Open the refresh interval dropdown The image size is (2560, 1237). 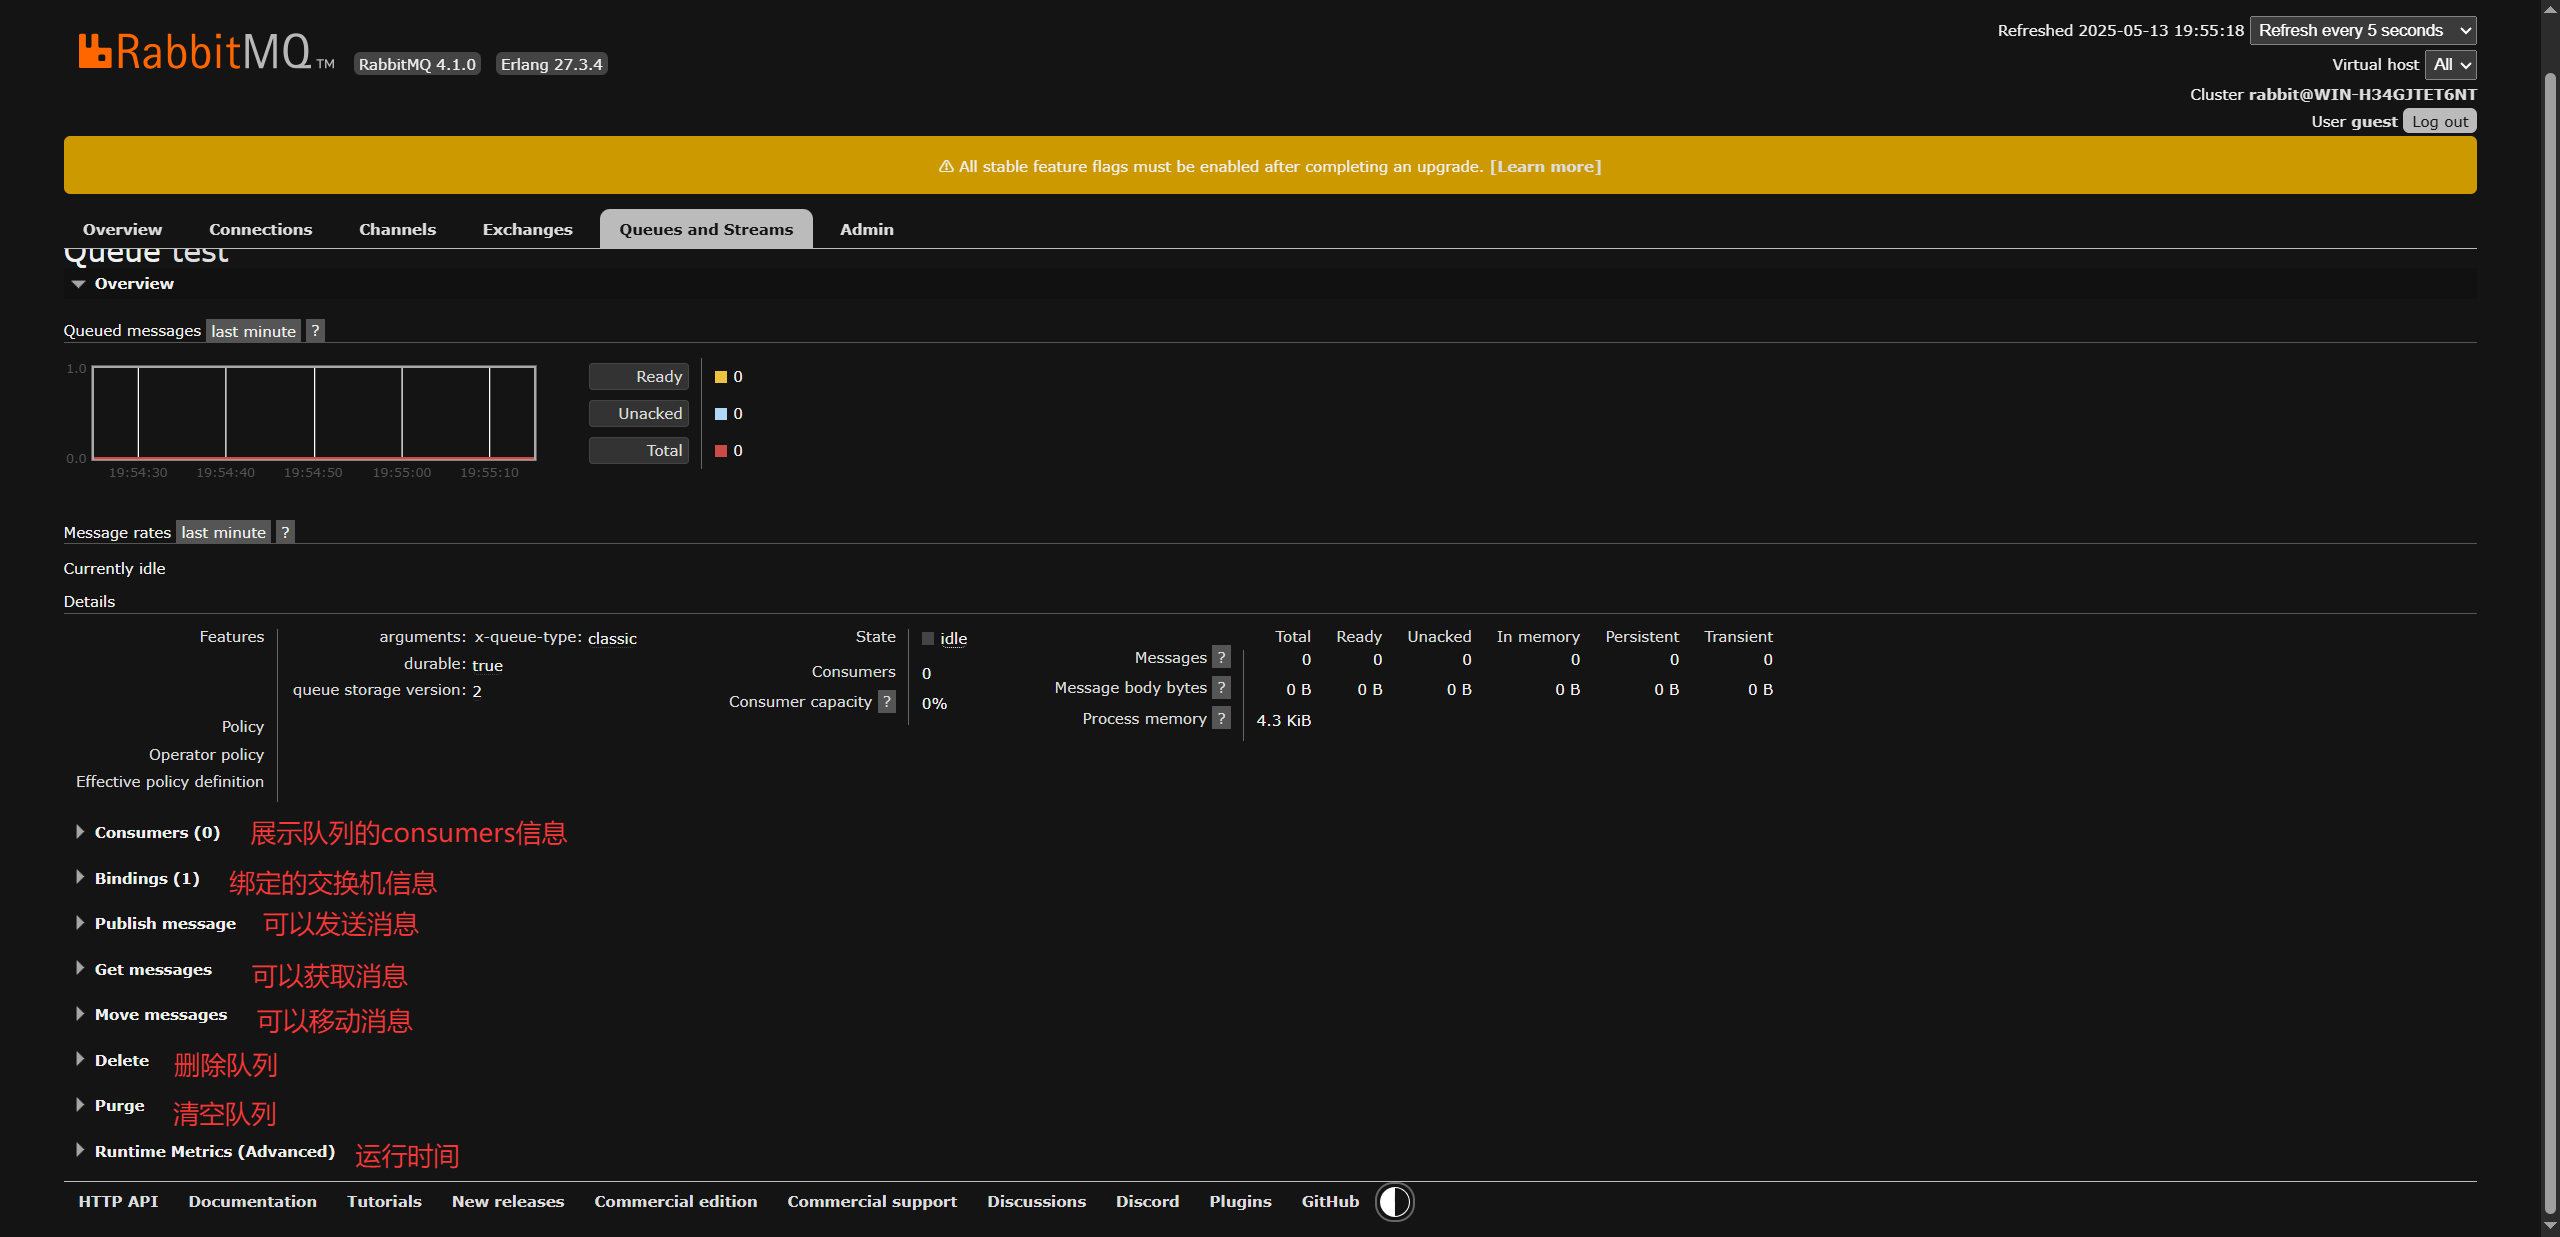coord(2362,31)
